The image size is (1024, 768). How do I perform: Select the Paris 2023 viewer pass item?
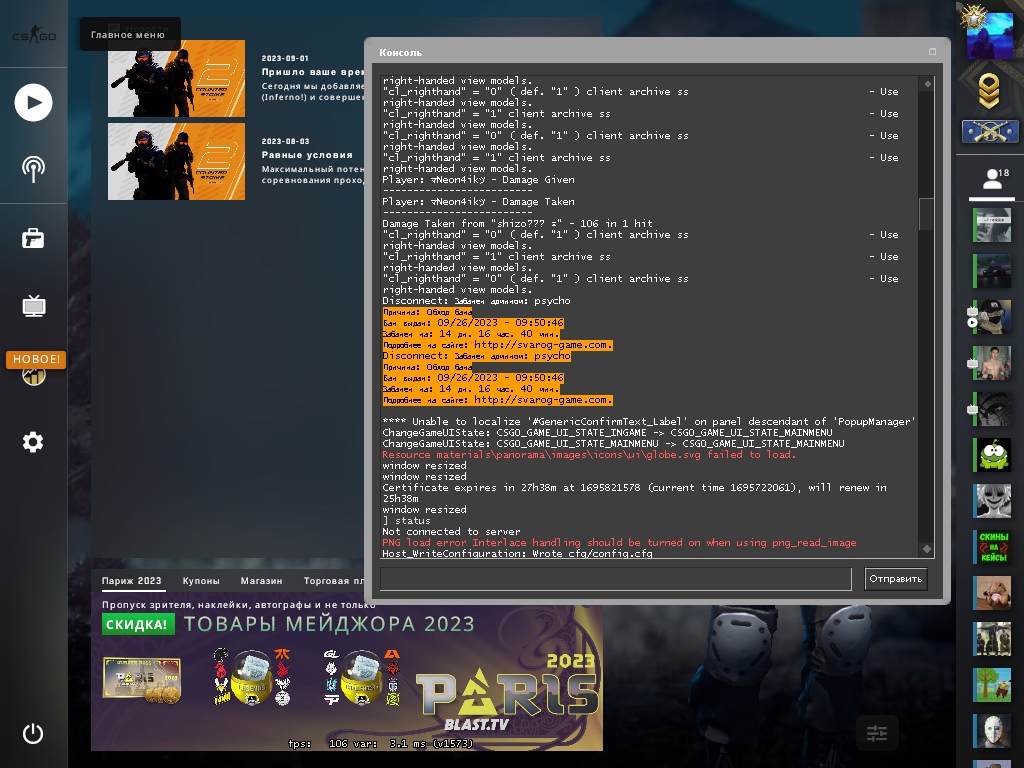pos(142,681)
